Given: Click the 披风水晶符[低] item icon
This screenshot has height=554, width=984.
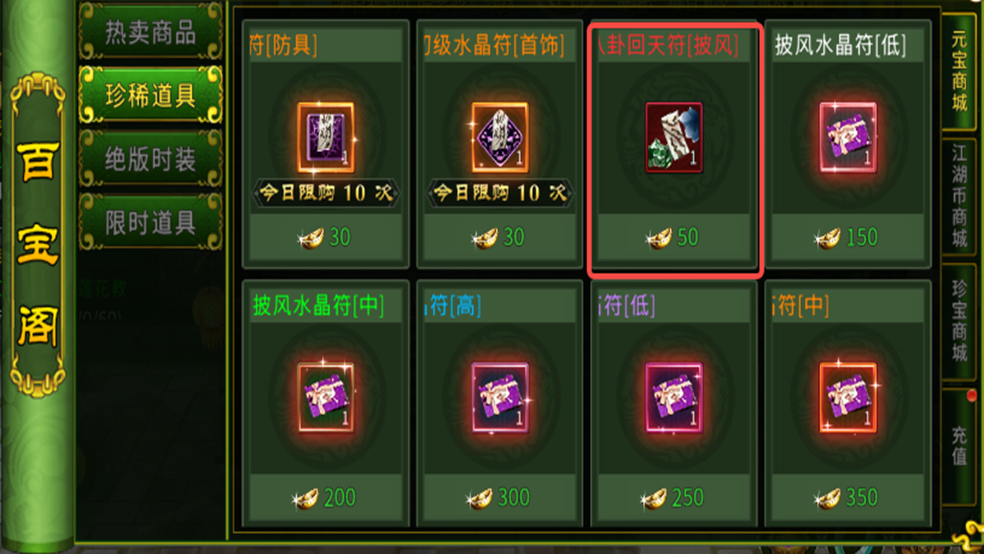Looking at the screenshot, I should [x=848, y=137].
